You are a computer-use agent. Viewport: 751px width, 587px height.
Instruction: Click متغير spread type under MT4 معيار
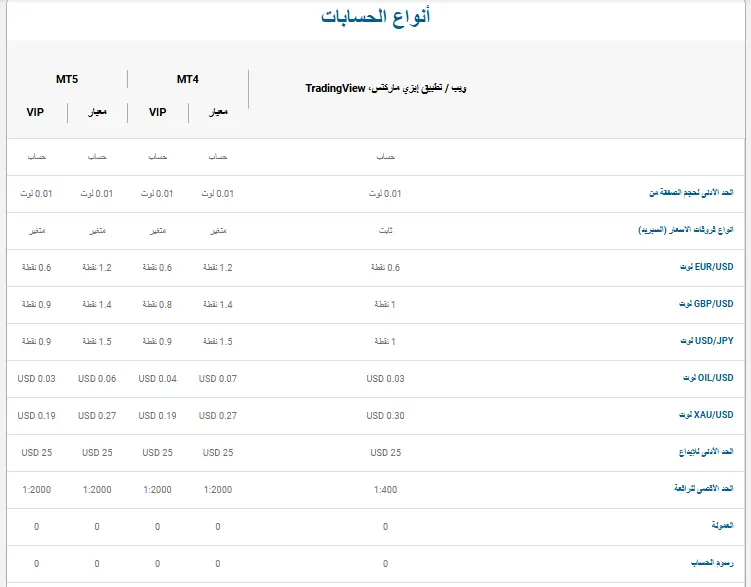point(218,231)
